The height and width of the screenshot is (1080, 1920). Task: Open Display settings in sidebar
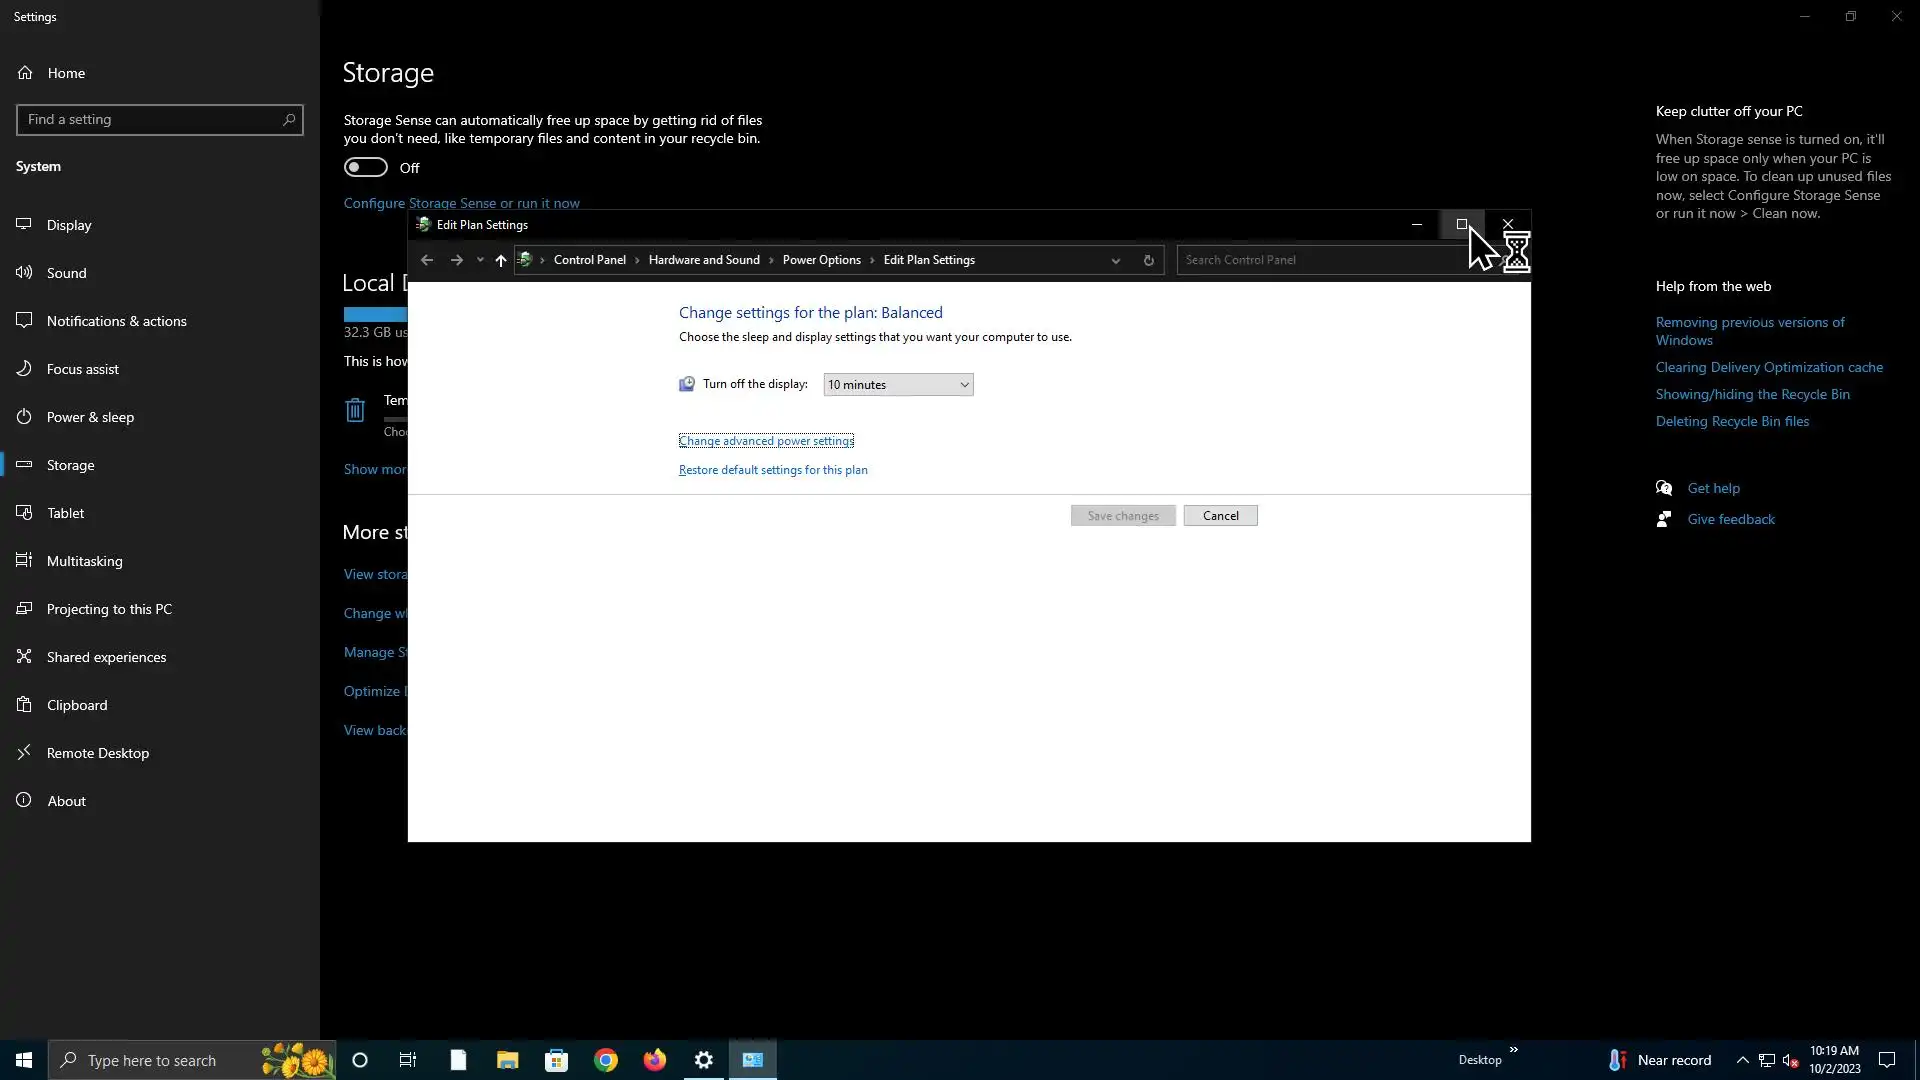(69, 225)
